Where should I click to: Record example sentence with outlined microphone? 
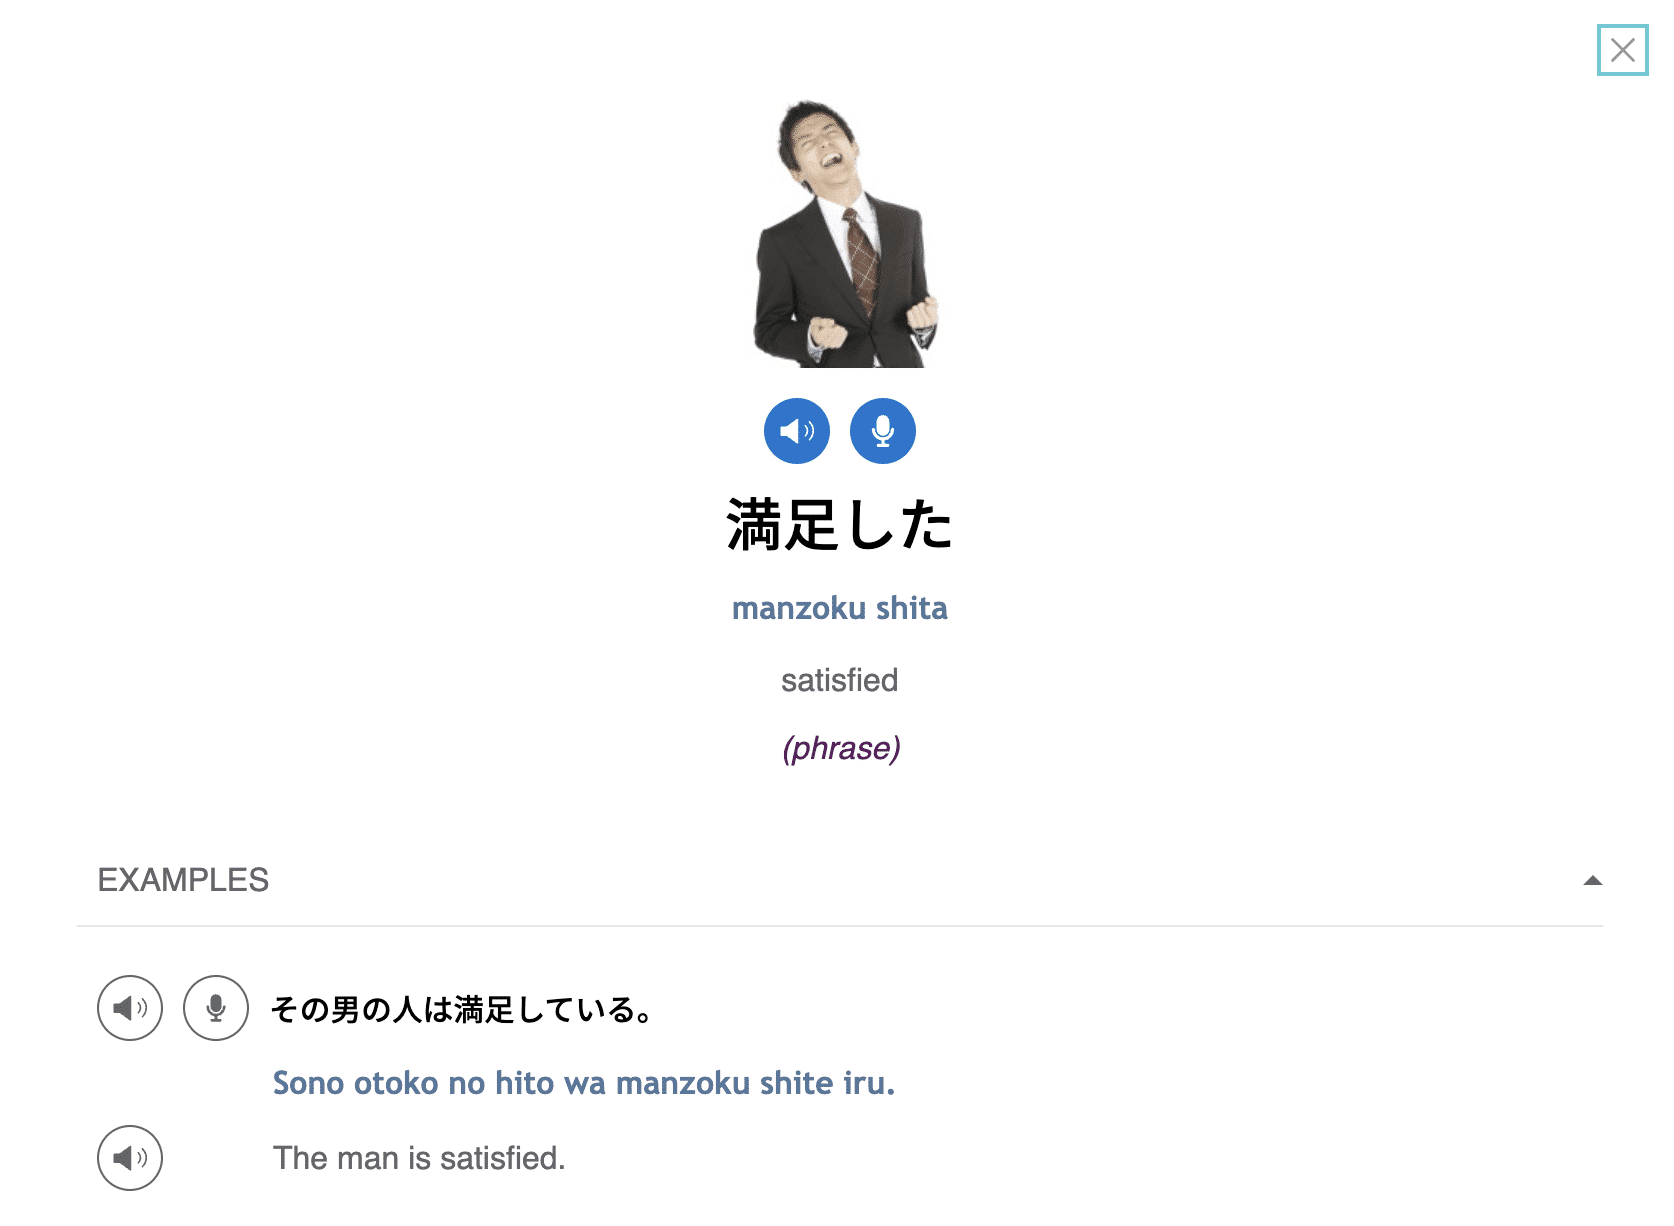216,1008
